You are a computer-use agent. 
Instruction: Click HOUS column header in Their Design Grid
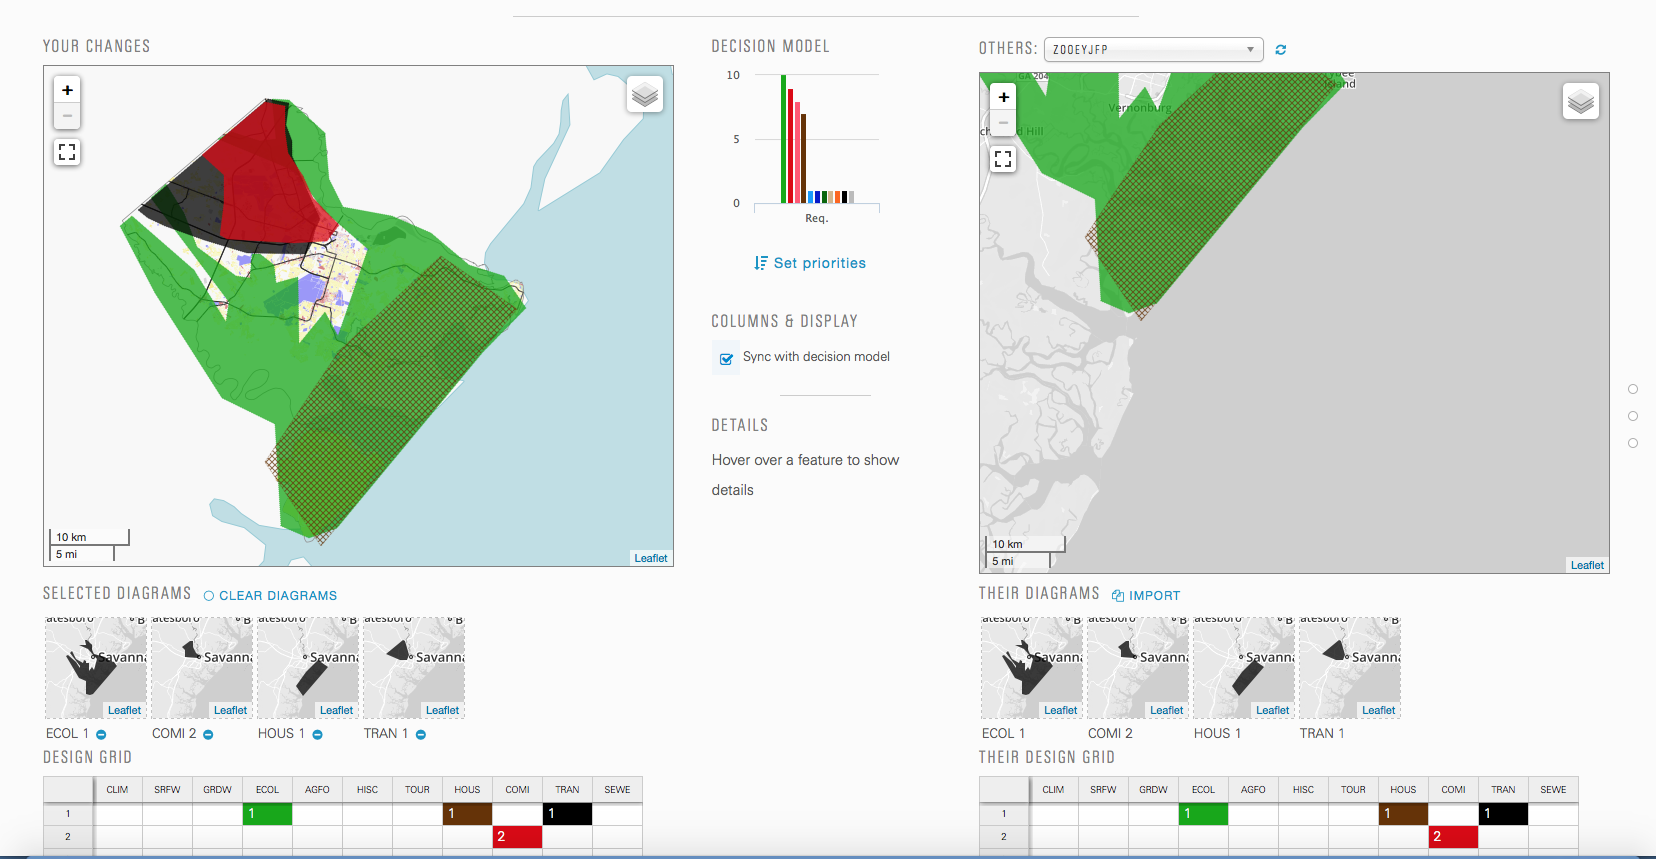click(x=1403, y=790)
